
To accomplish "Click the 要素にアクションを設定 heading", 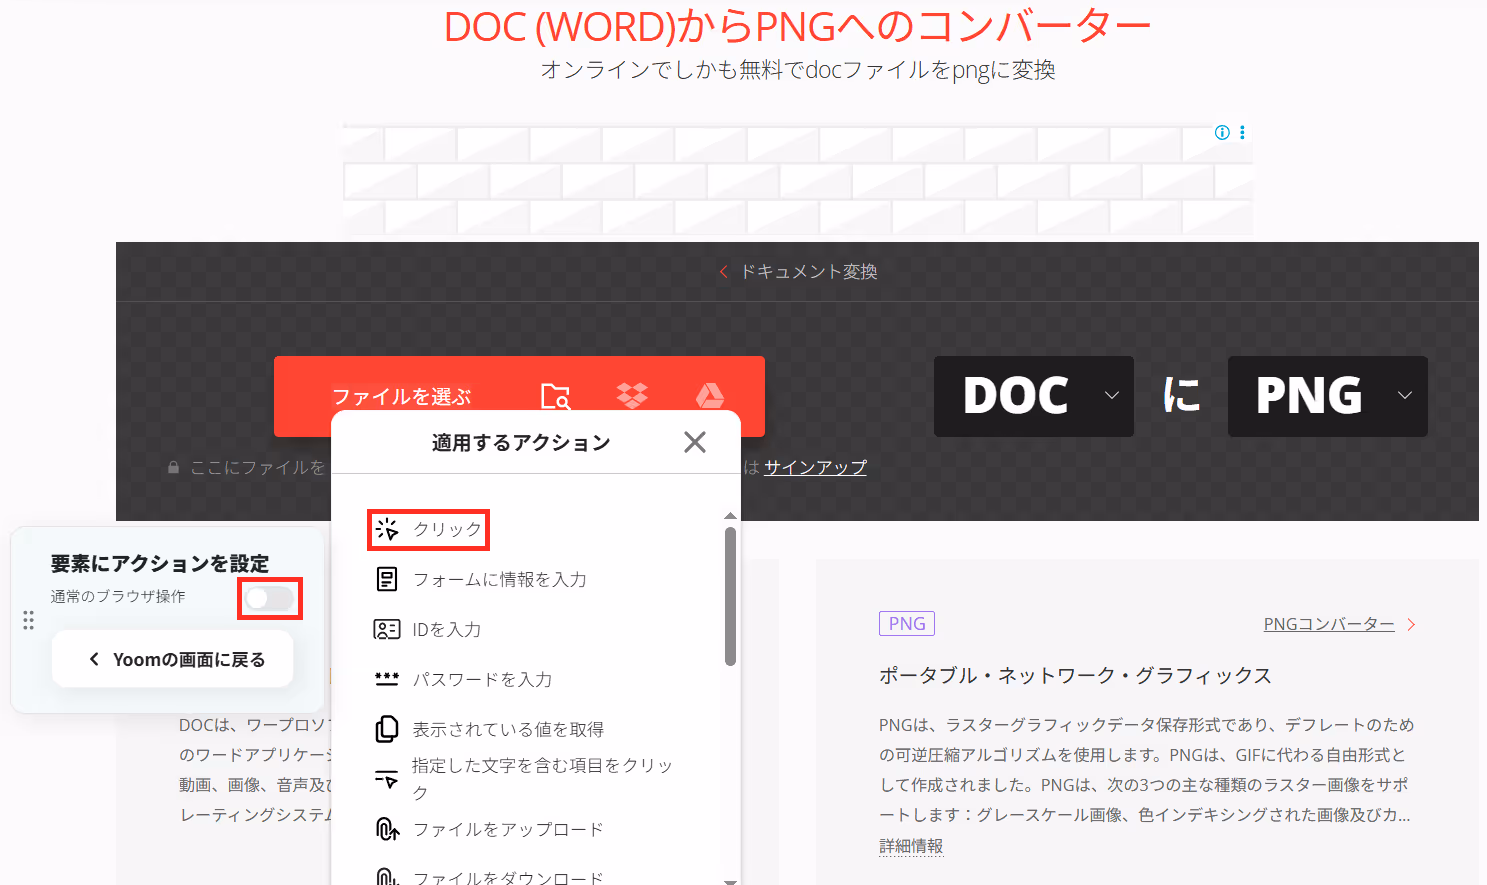I will 160,563.
